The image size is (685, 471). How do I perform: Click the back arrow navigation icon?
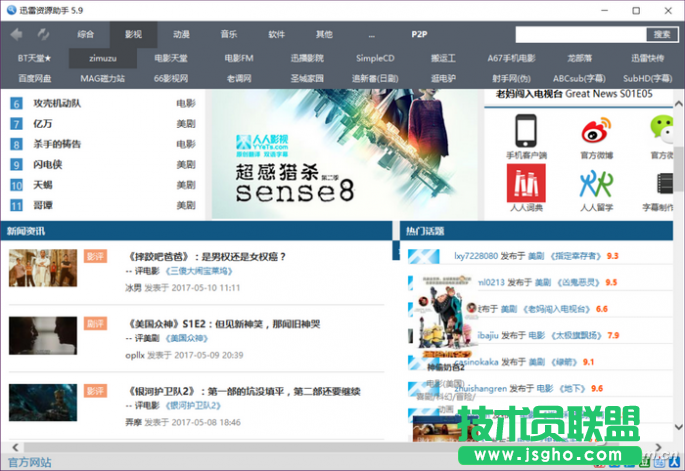pyautogui.click(x=16, y=34)
